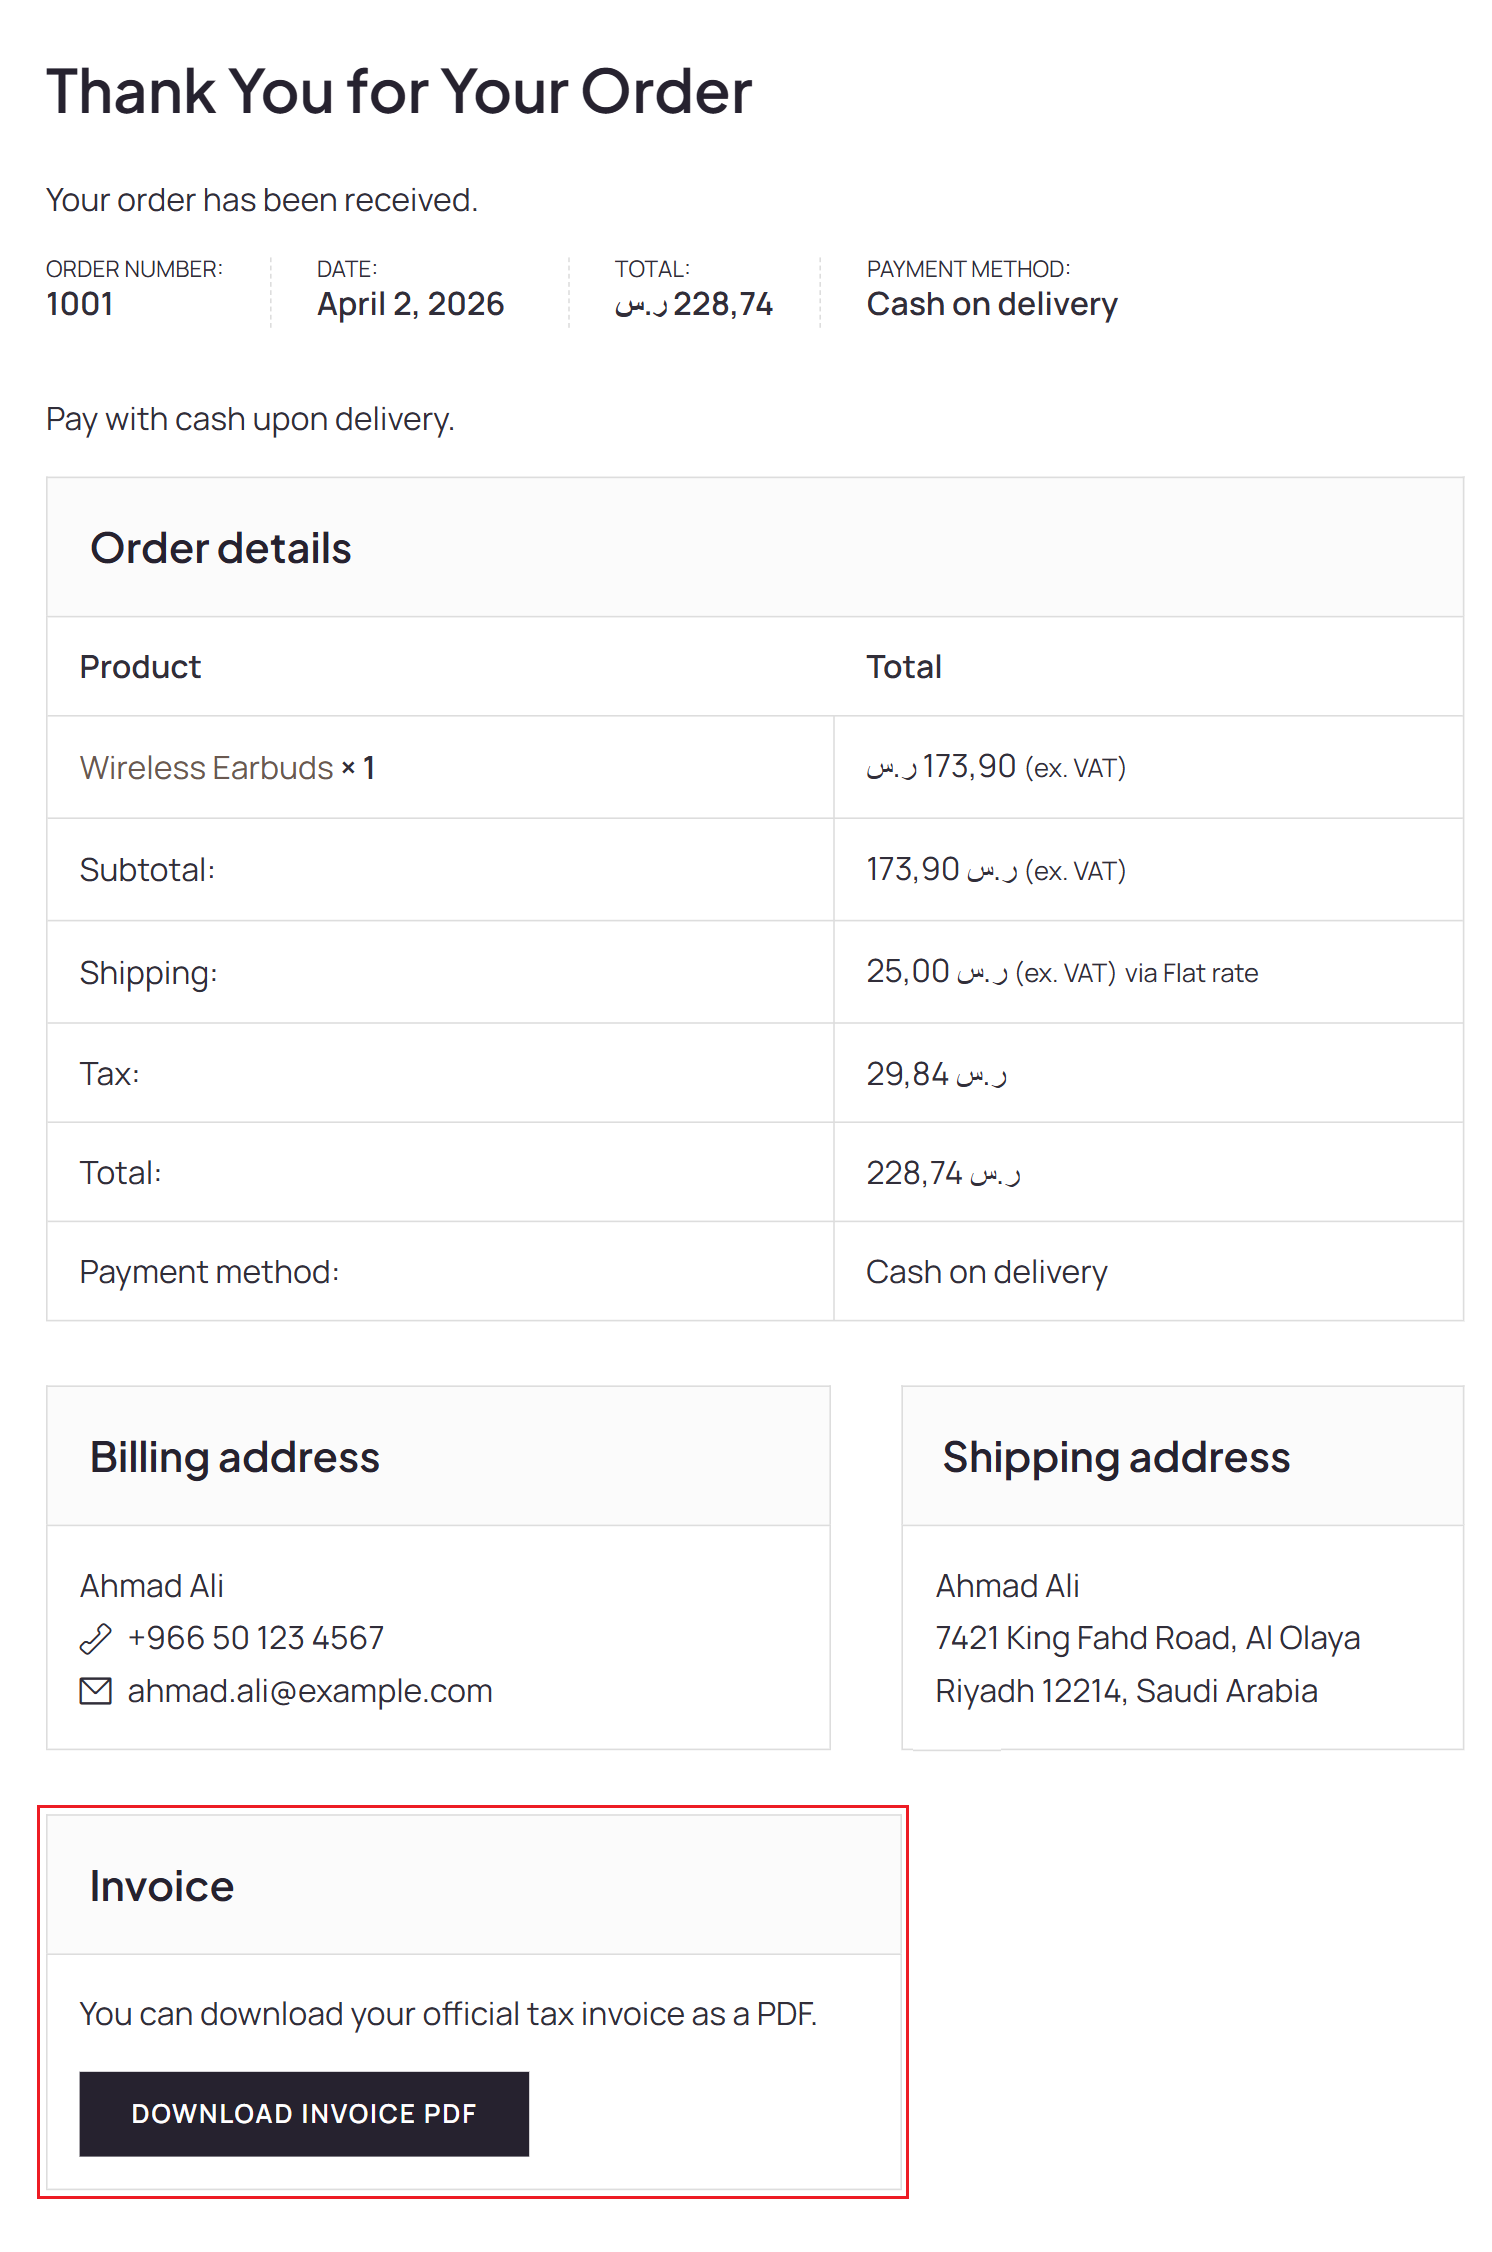The height and width of the screenshot is (2252, 1492).
Task: Click the phone number +966 50 123 4567
Action: (256, 1638)
